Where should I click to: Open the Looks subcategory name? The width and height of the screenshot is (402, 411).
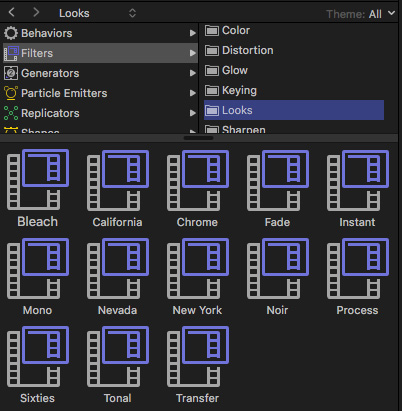pyautogui.click(x=237, y=110)
